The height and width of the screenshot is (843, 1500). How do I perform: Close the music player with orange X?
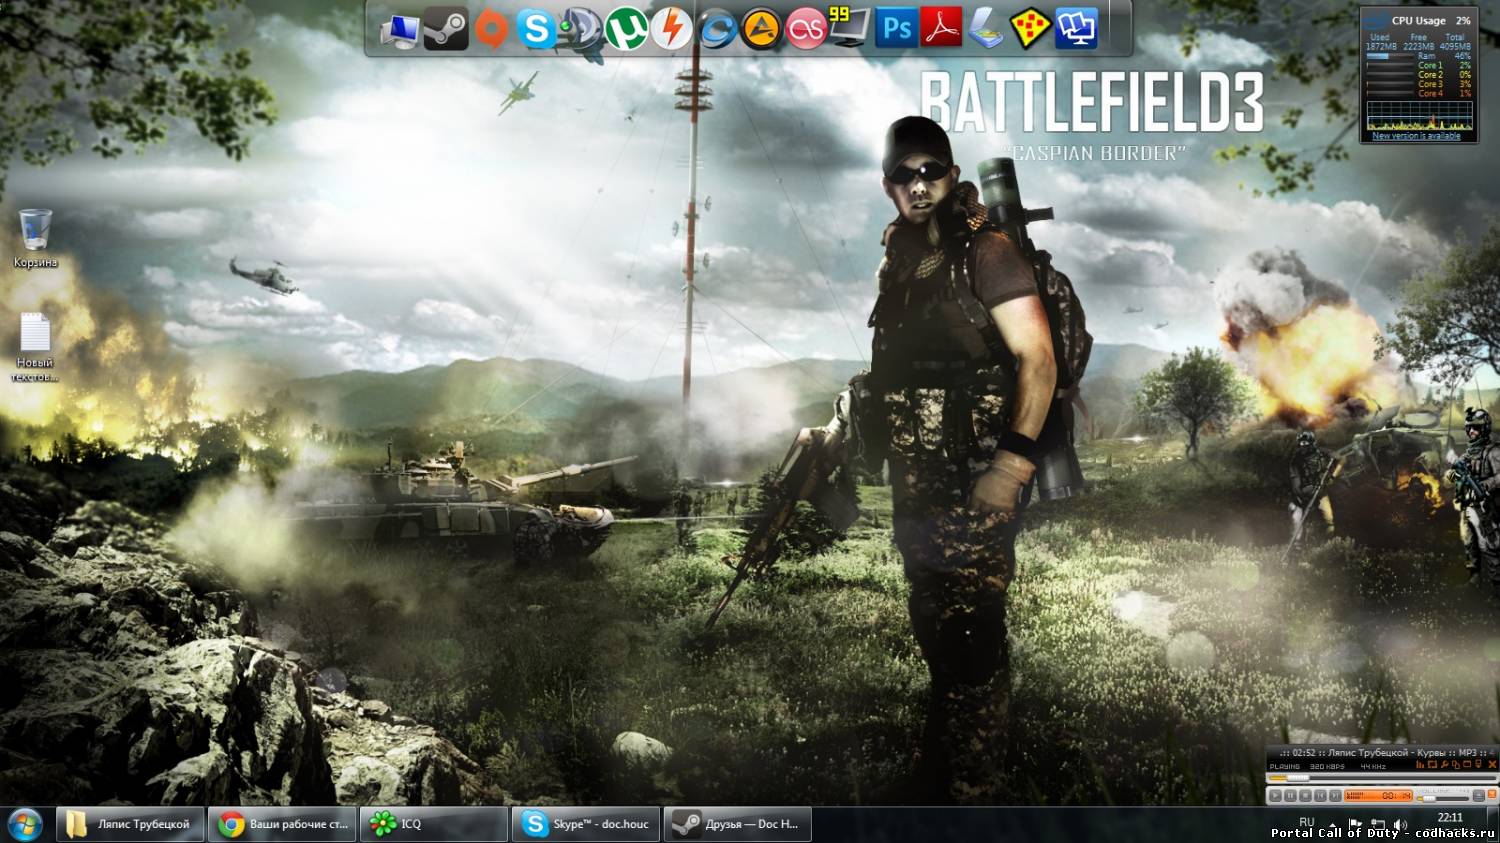coord(1491,765)
